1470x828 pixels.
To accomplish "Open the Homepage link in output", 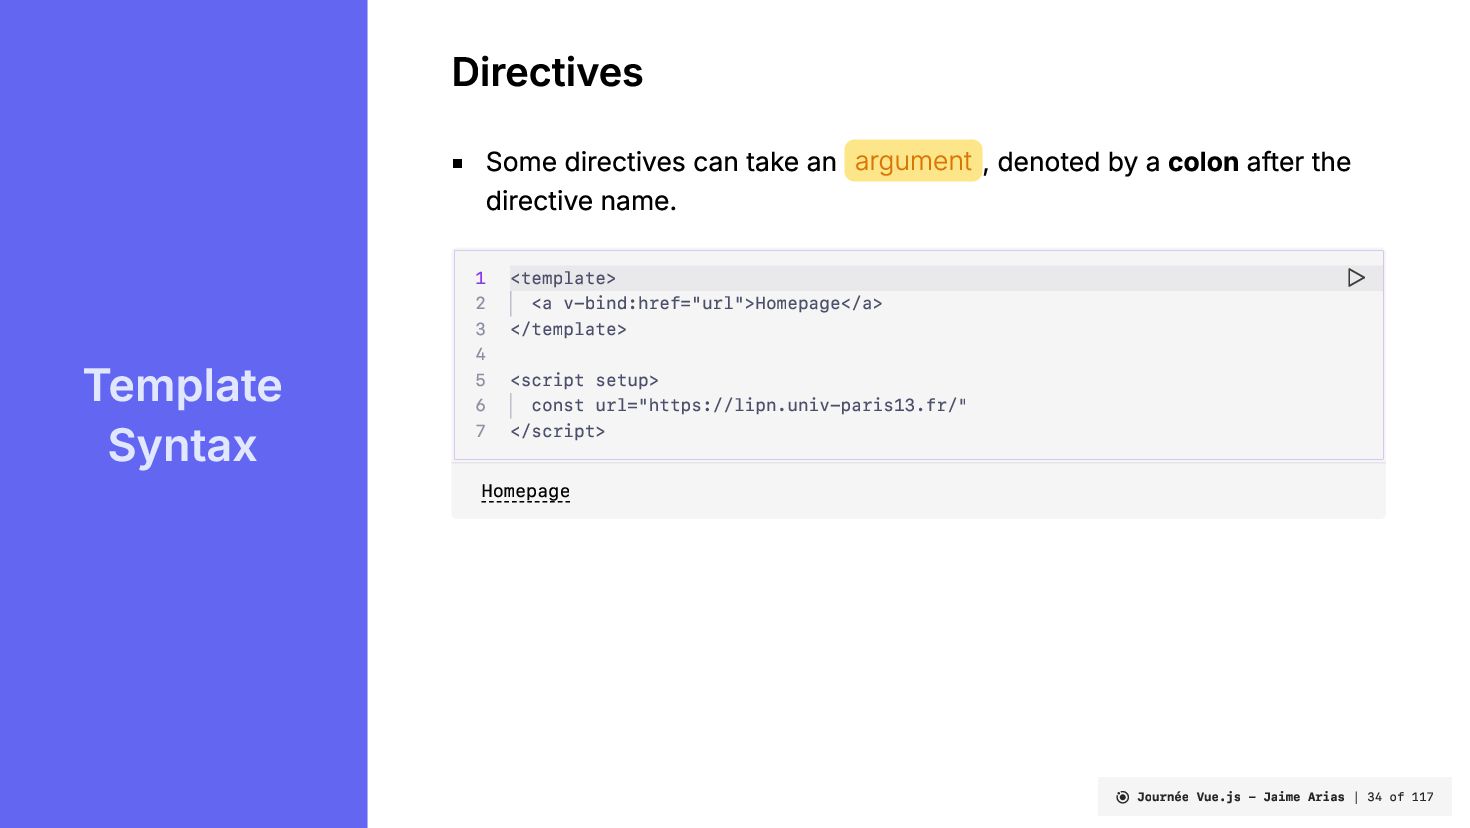I will tap(525, 491).
